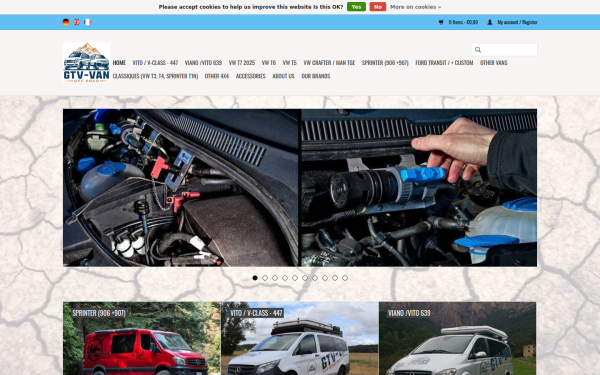Open the More on cookies link
The image size is (600, 375).
pos(416,7)
